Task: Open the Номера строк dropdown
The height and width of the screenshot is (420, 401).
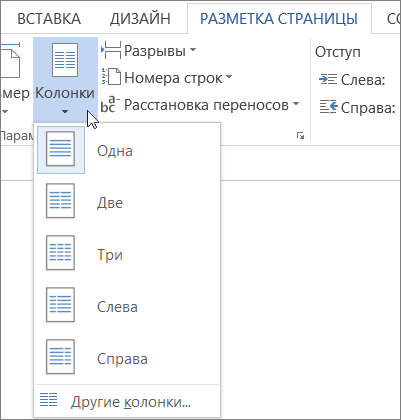Action: click(178, 78)
